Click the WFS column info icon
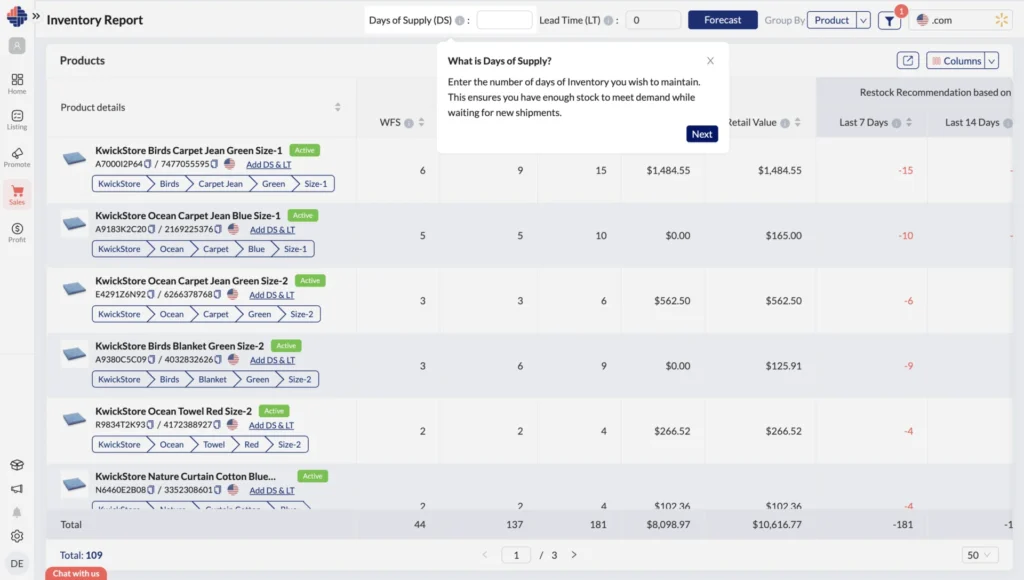1024x580 pixels. (x=409, y=123)
